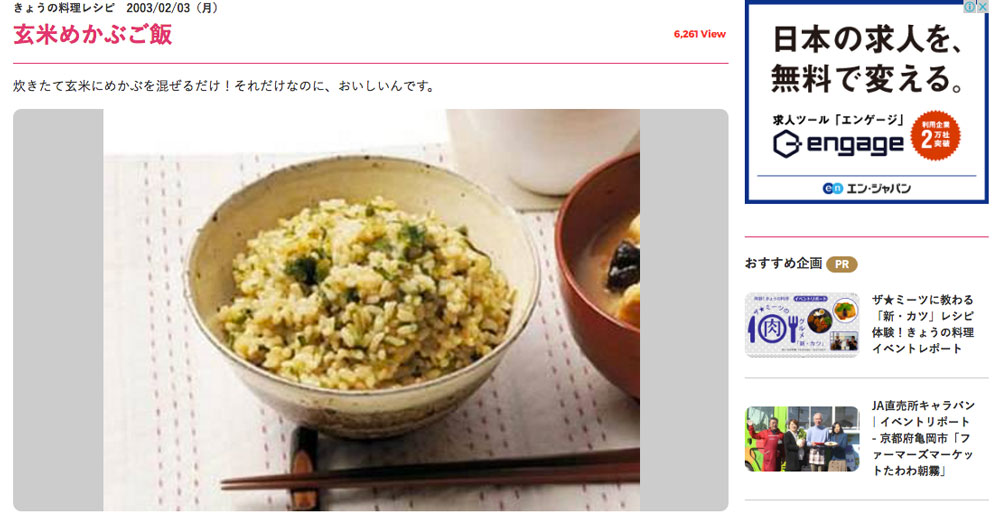This screenshot has height=519, width=1000.
Task: Click the 6,261 View counter
Action: [700, 34]
